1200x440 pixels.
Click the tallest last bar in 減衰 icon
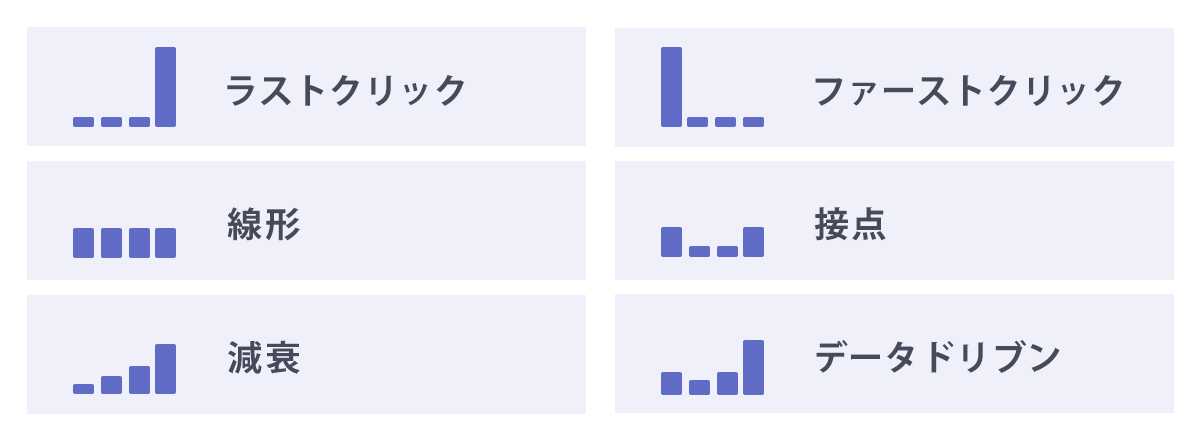[166, 369]
